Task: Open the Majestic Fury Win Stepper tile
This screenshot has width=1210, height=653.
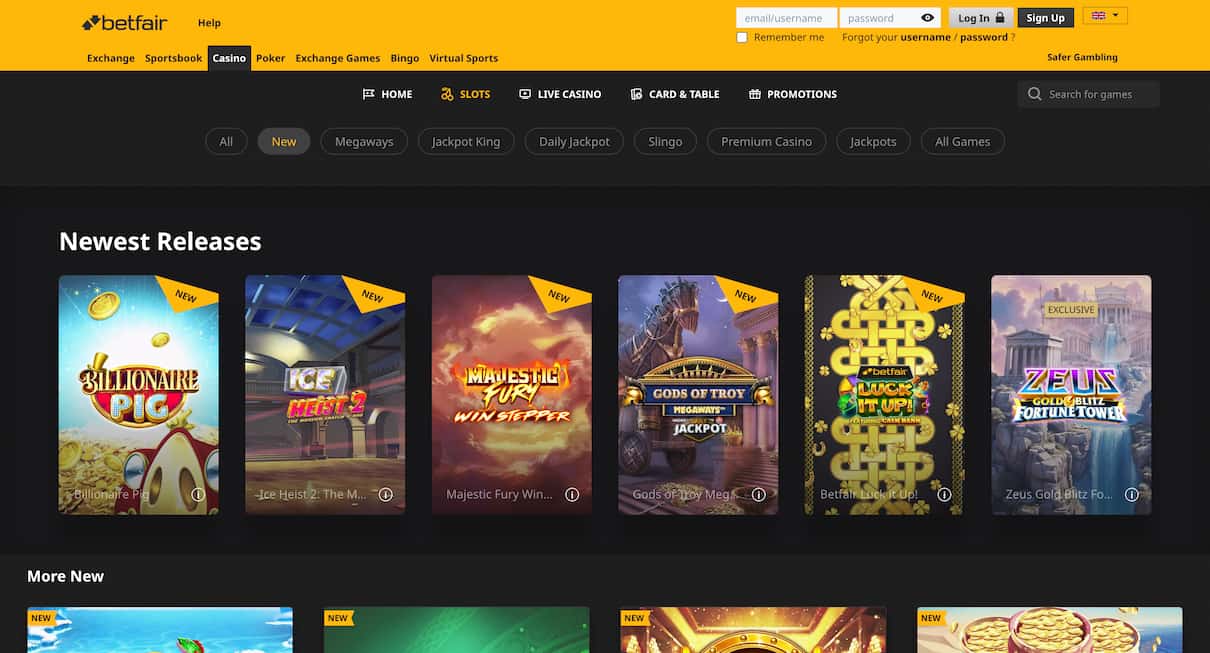Action: pos(512,395)
